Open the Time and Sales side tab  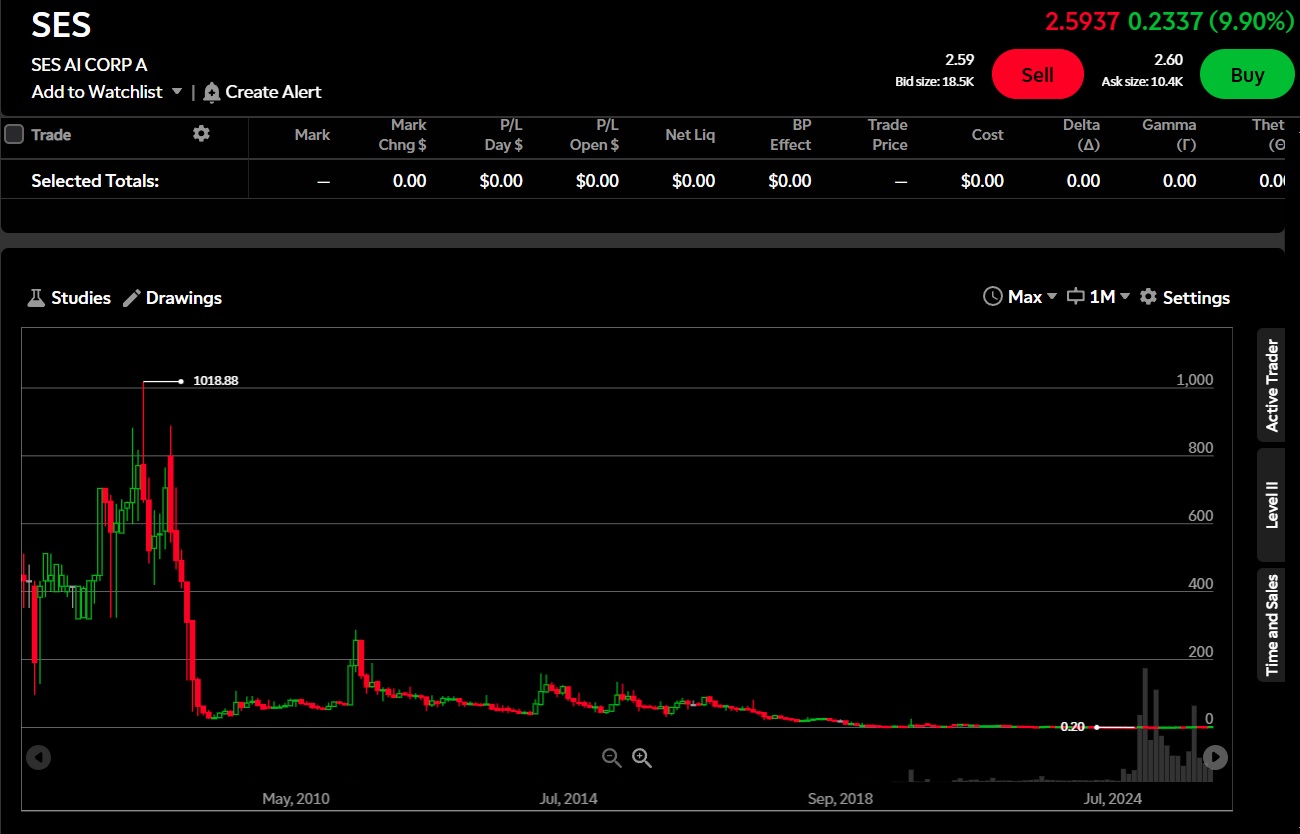coord(1271,625)
